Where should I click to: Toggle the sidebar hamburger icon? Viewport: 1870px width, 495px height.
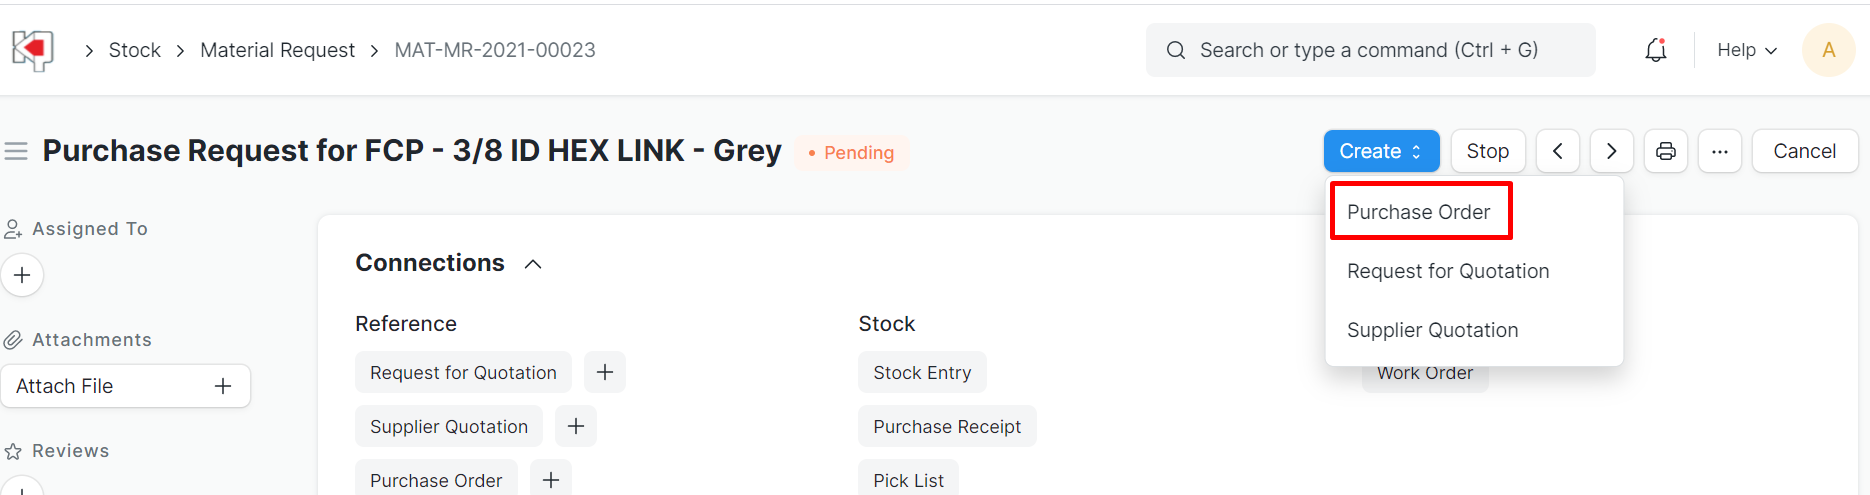(16, 151)
